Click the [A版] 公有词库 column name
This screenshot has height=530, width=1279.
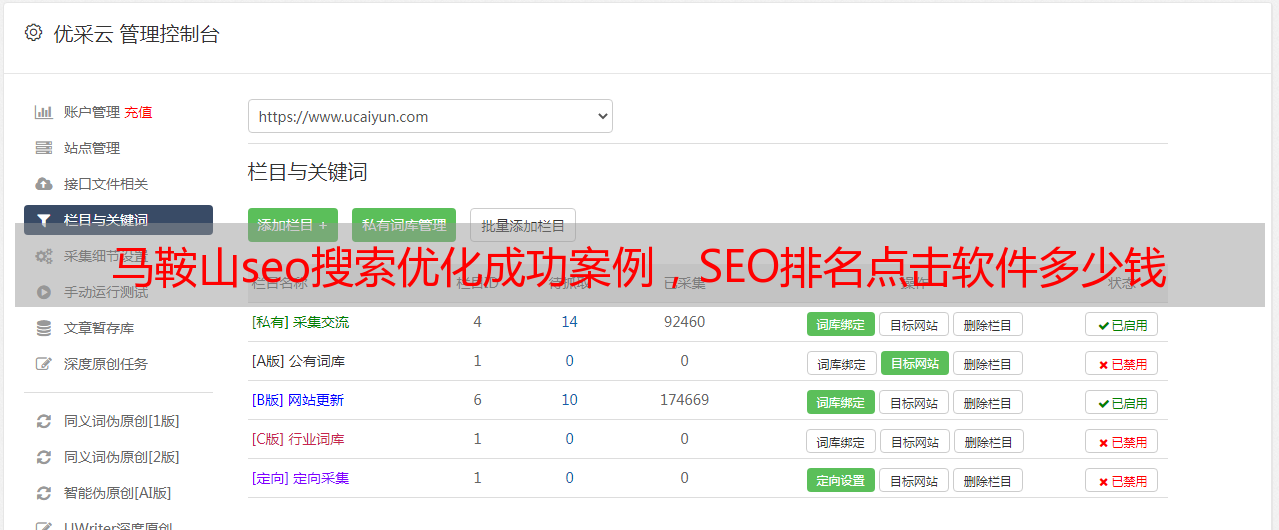[x=298, y=361]
